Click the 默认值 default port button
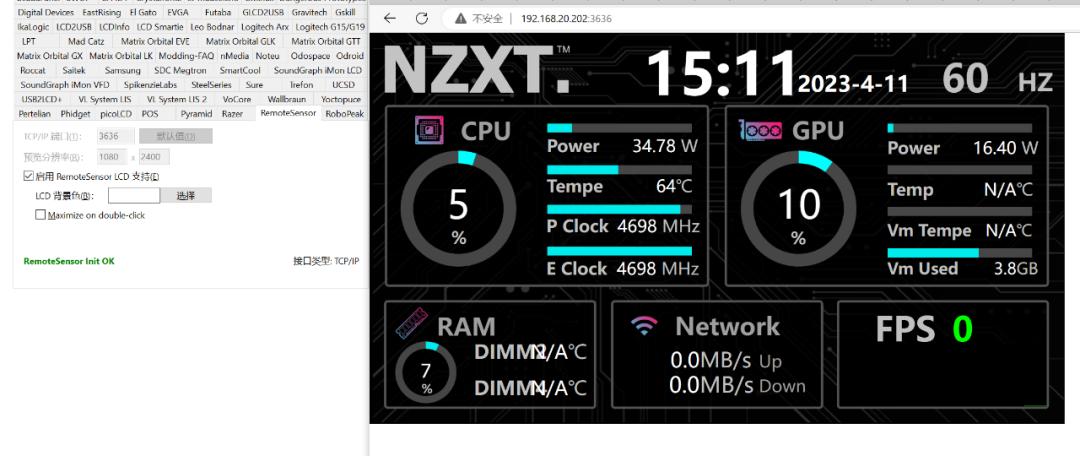This screenshot has height=456, width=1080. pos(176,136)
